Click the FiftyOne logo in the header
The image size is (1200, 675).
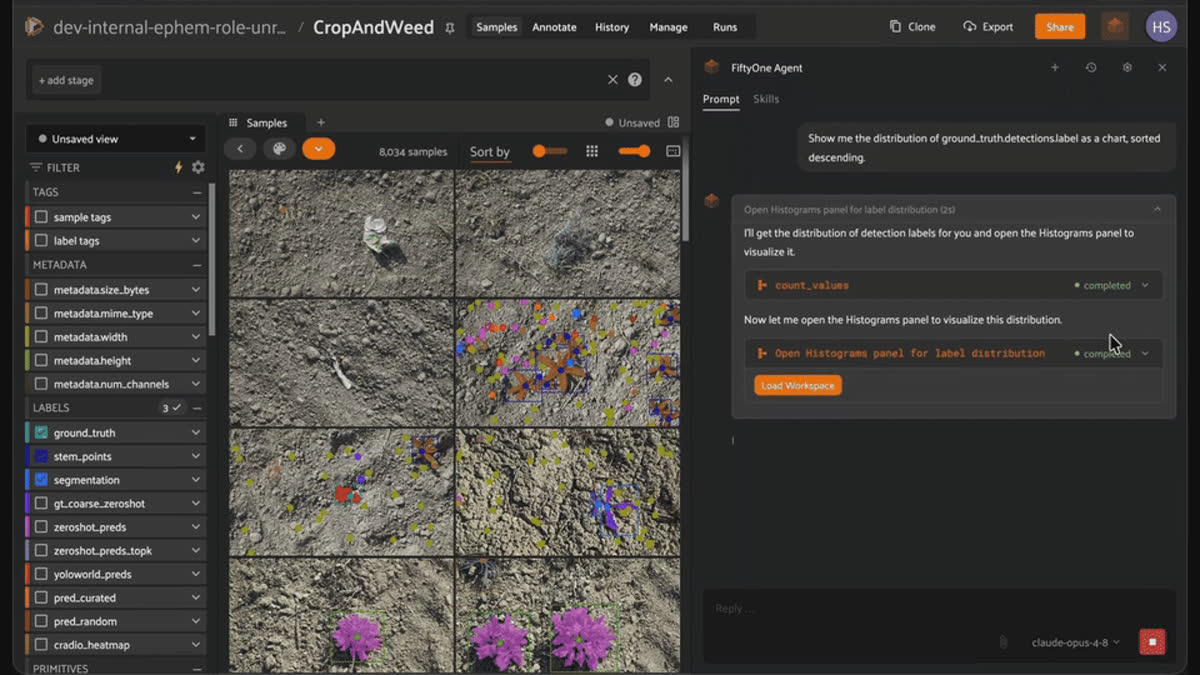(34, 27)
